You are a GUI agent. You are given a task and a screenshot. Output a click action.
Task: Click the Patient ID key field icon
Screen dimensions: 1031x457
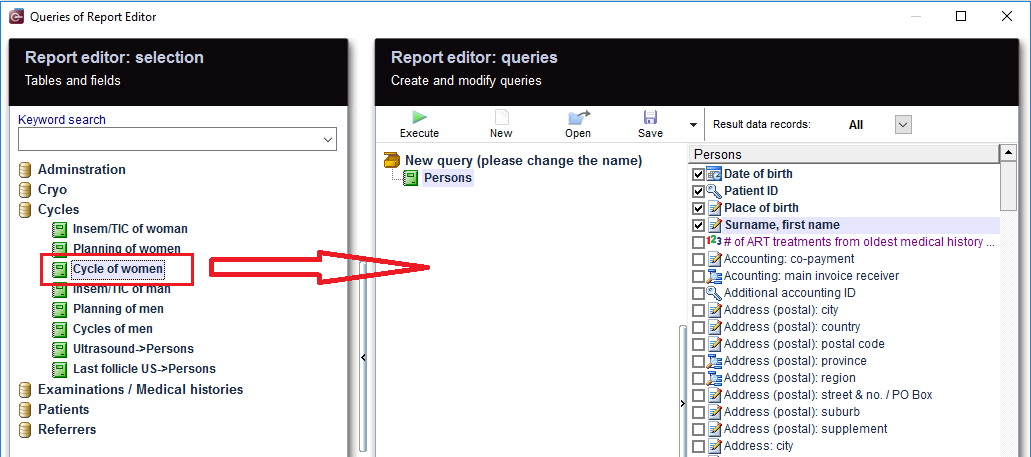click(714, 191)
